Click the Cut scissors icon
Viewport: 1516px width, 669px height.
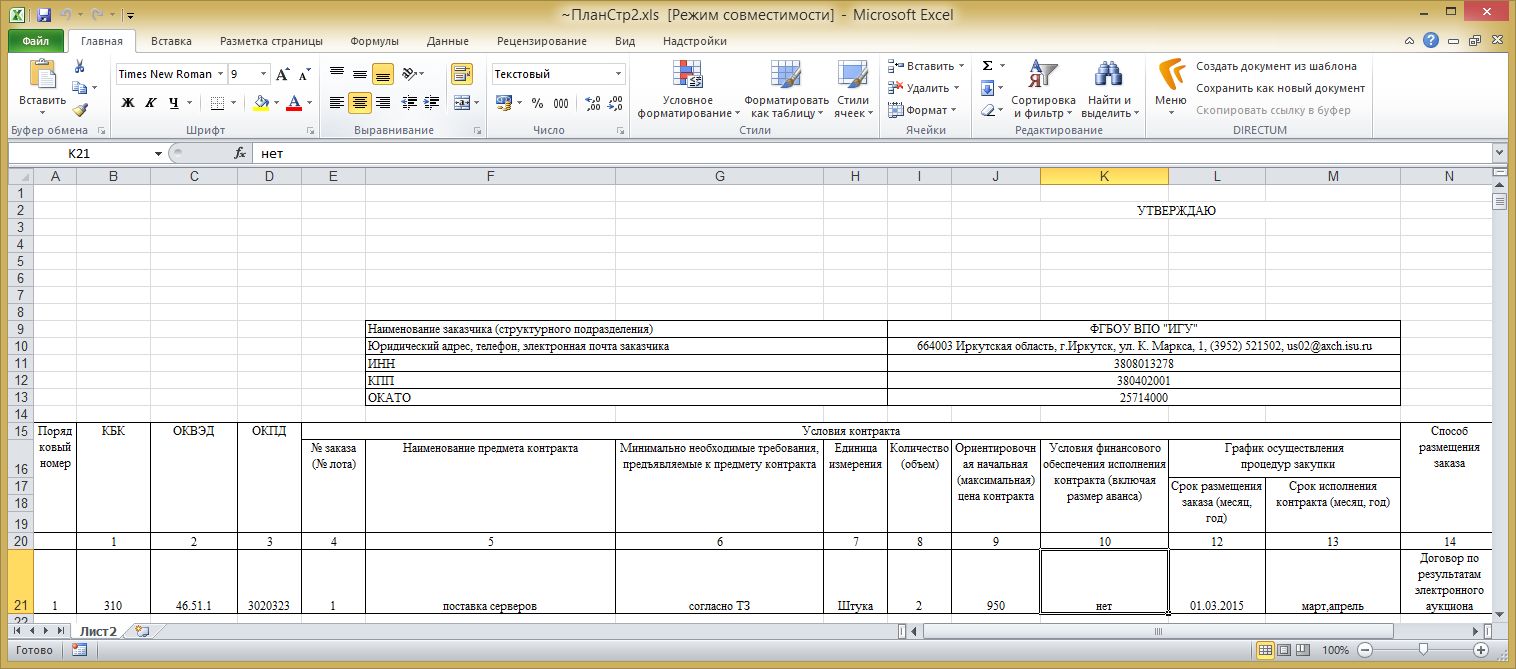point(80,66)
